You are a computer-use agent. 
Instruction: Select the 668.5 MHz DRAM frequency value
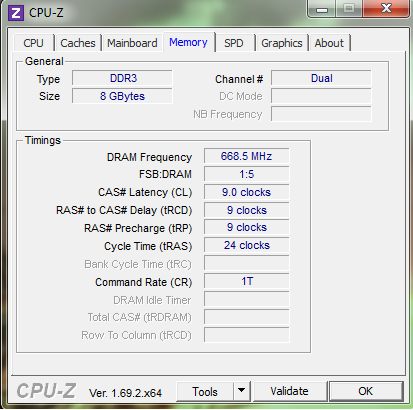[x=247, y=156]
